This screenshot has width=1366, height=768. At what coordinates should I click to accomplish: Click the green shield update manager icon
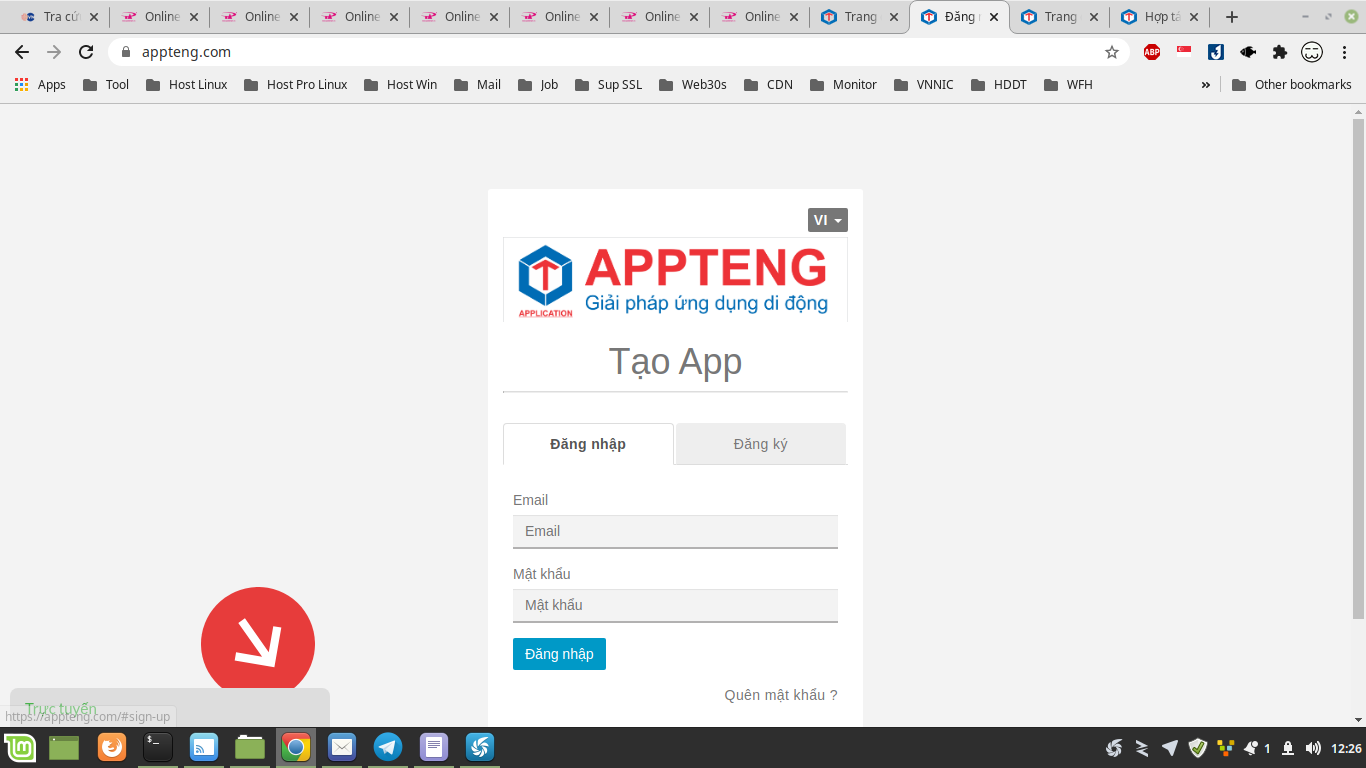[x=1197, y=748]
